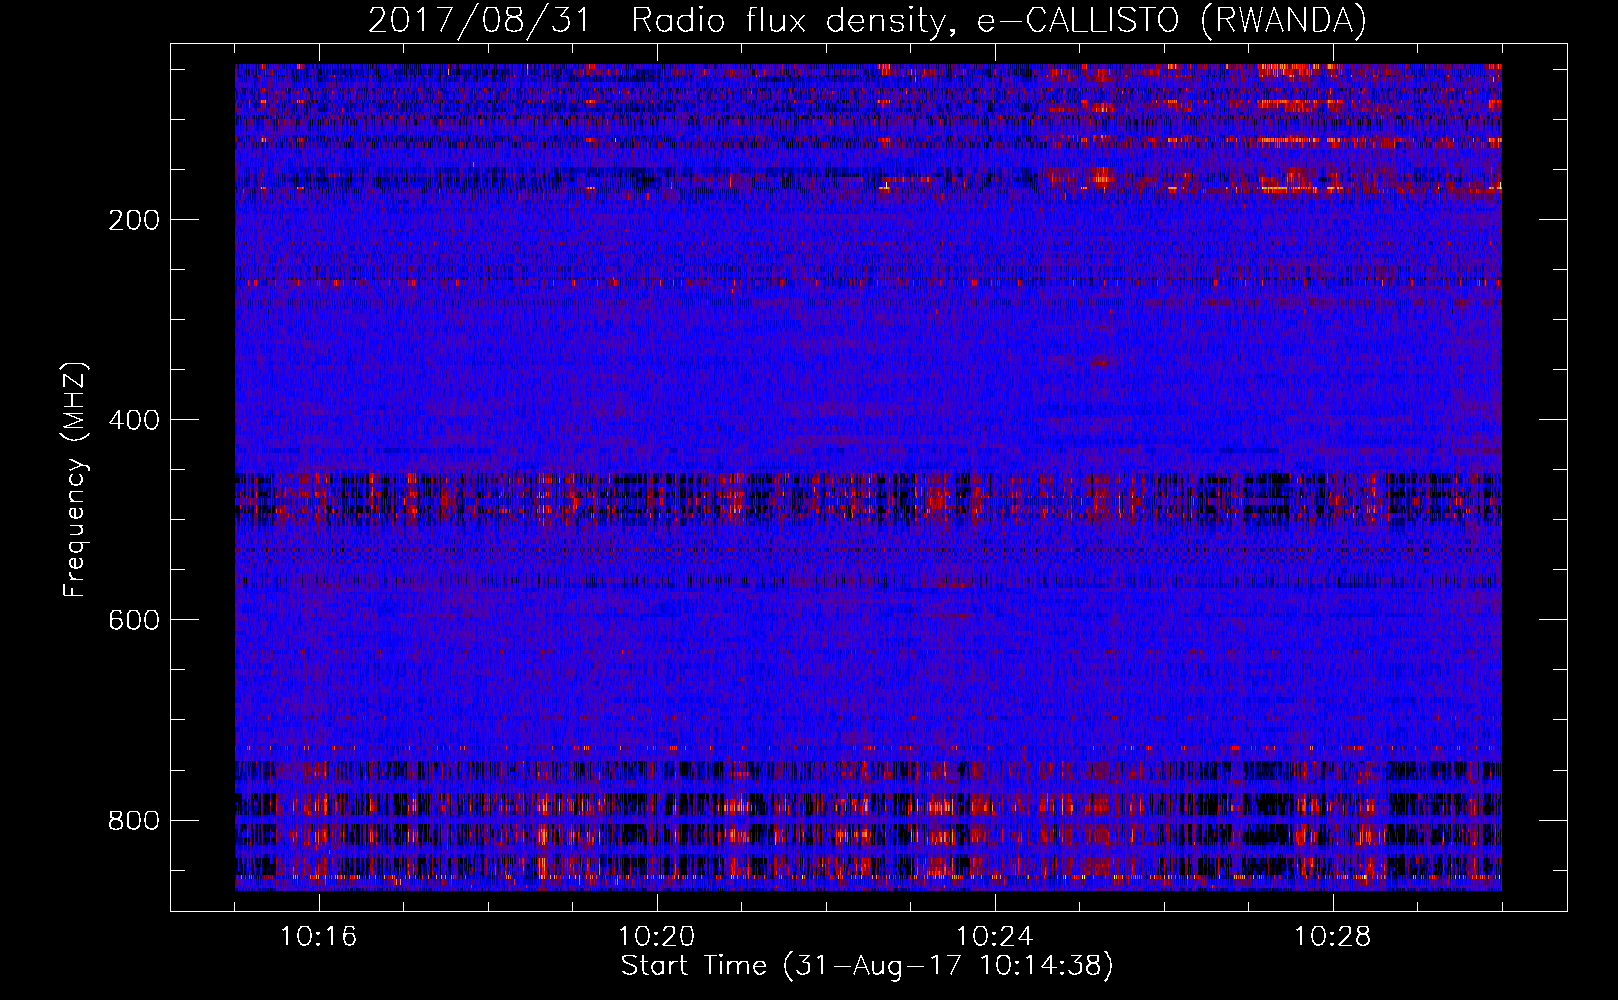This screenshot has width=1618, height=1000.
Task: Click the 200 frequency tick label
Action: click(x=133, y=220)
